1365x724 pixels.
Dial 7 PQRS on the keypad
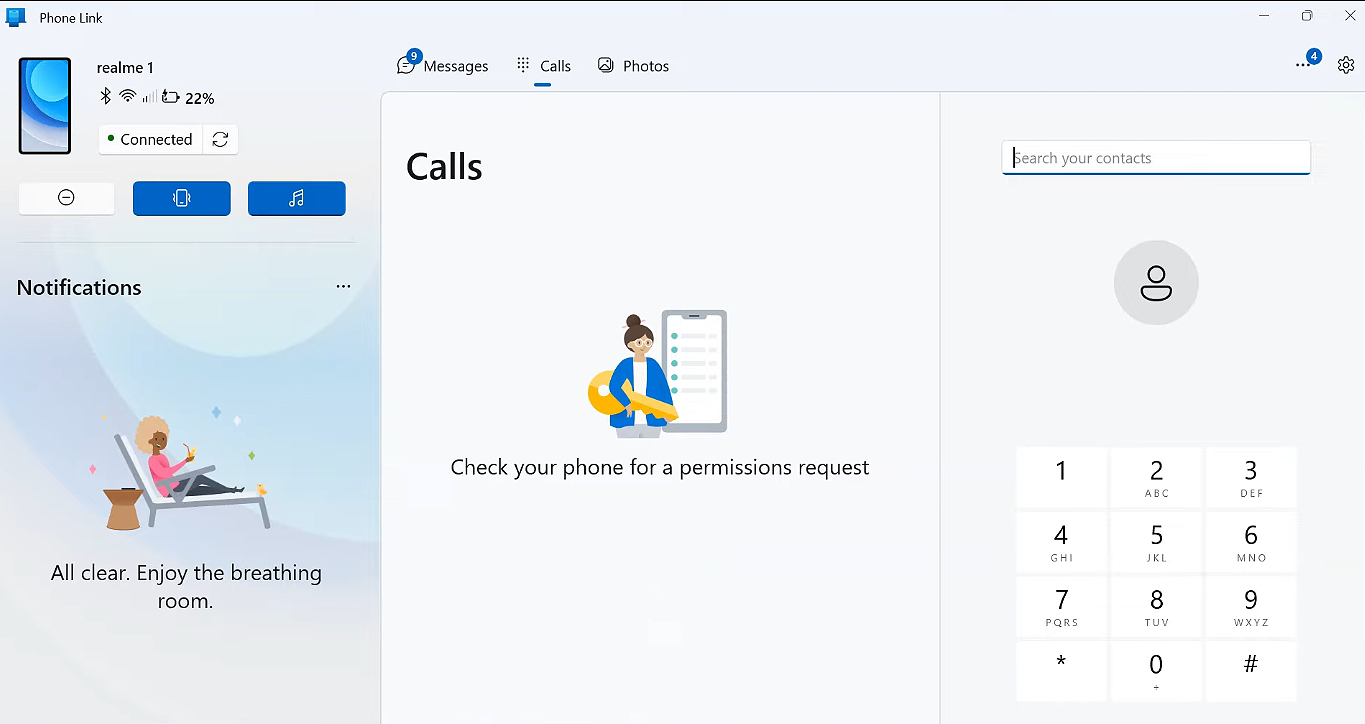pos(1061,607)
